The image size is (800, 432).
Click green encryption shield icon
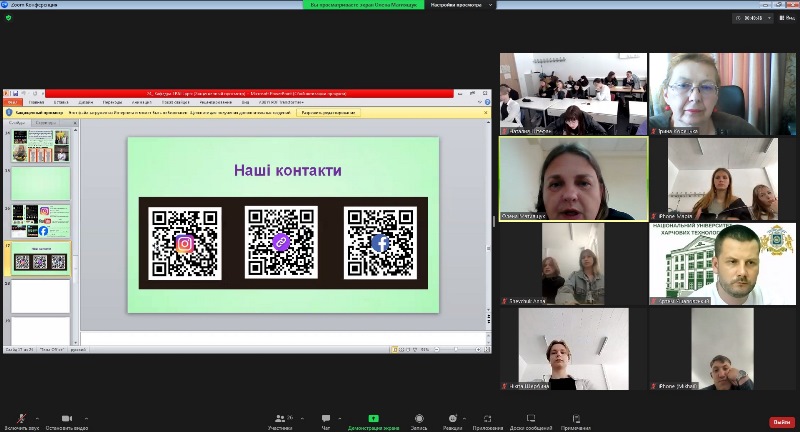[8, 18]
